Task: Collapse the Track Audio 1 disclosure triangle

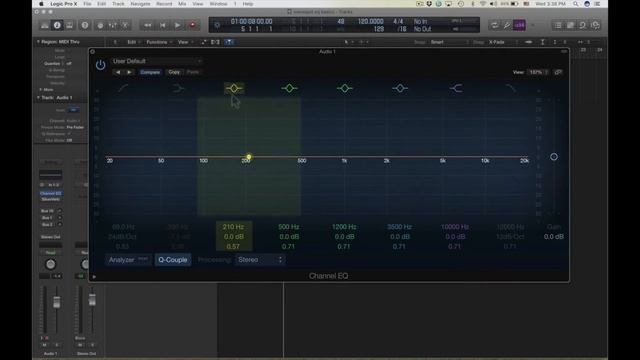Action: tap(38, 98)
